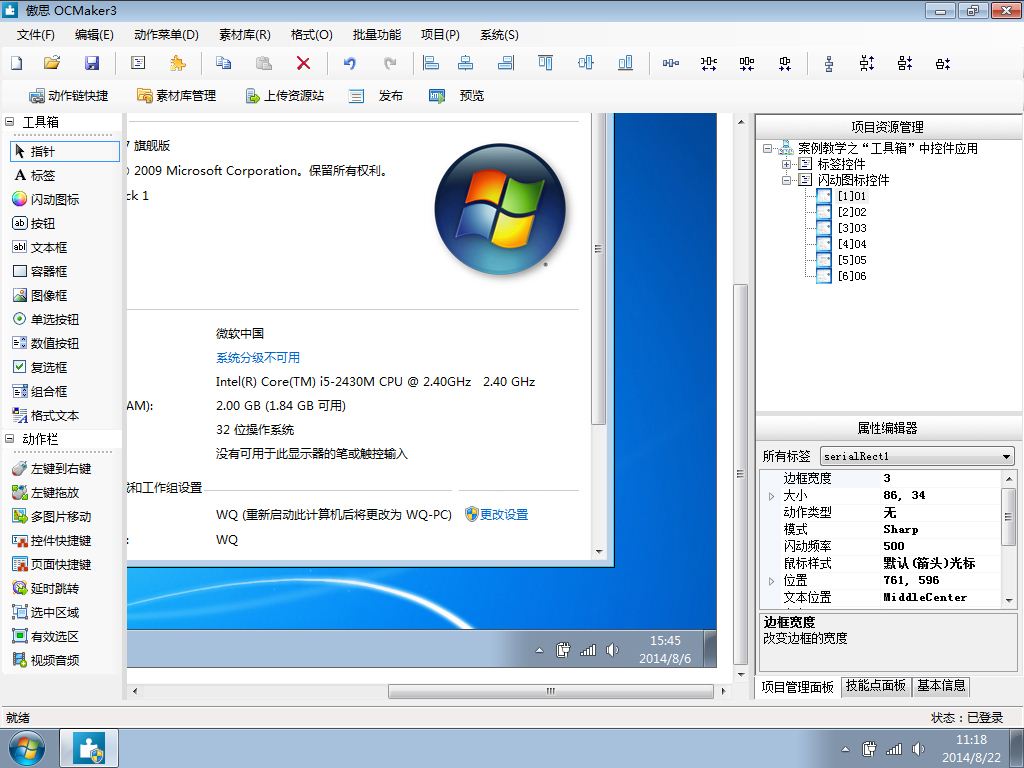The height and width of the screenshot is (768, 1024).
Task: Select the 单选按钮 radio button tool
Action: point(46,319)
